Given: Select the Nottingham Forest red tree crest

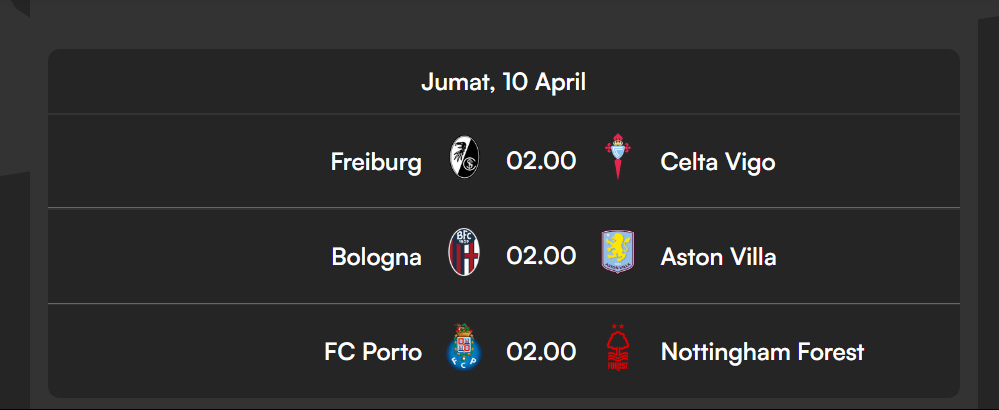Looking at the screenshot, I should click(x=618, y=350).
